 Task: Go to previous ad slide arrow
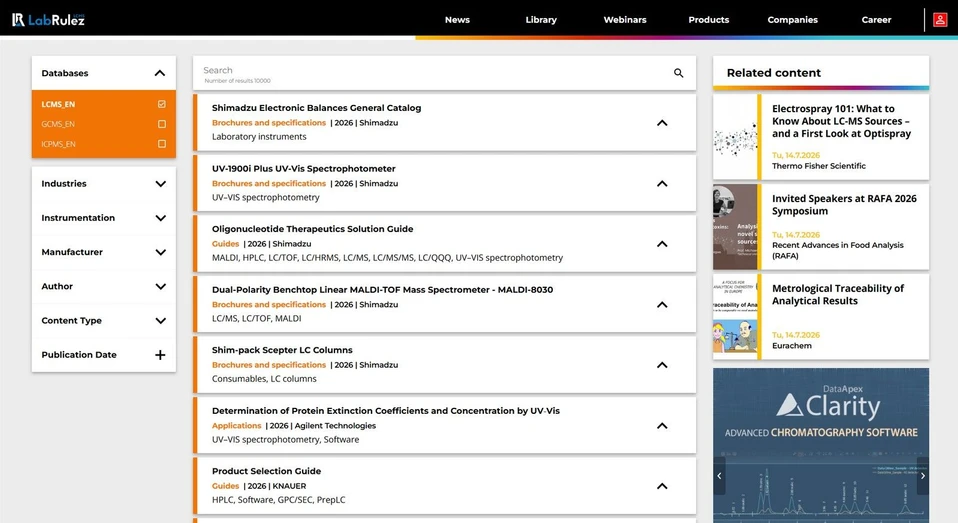tap(719, 476)
